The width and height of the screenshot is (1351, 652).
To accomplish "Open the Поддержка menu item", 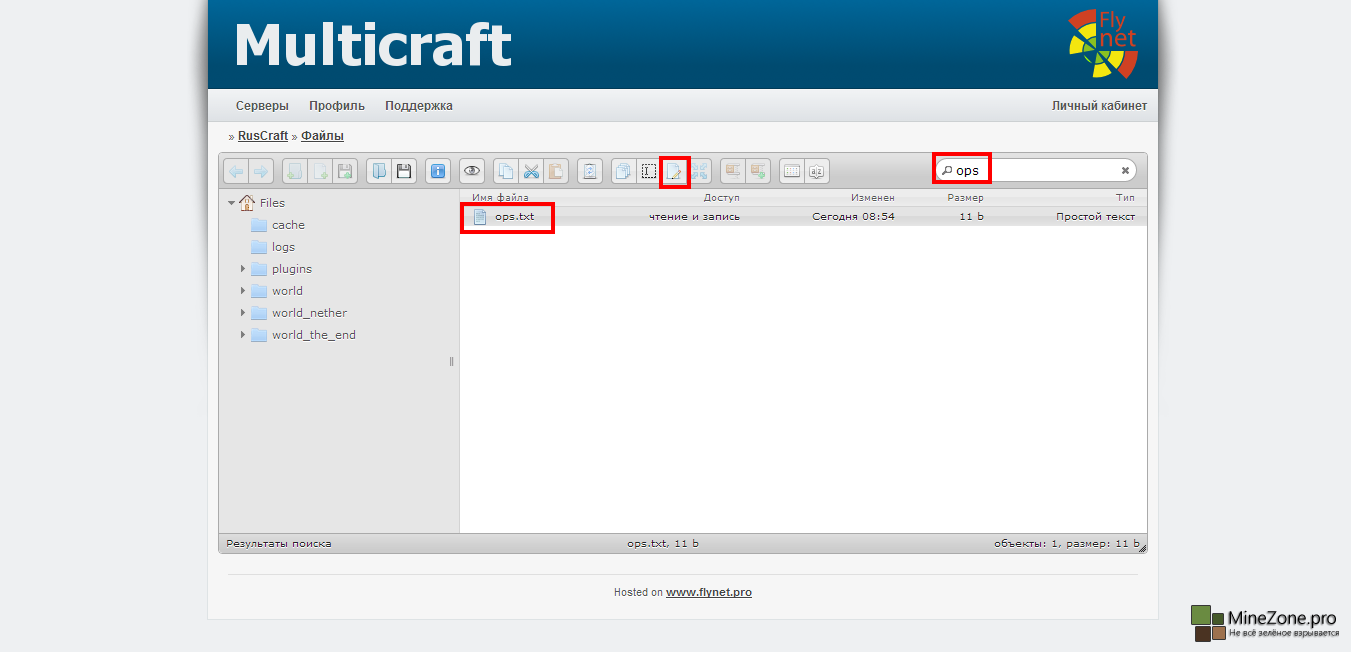I will tap(418, 106).
